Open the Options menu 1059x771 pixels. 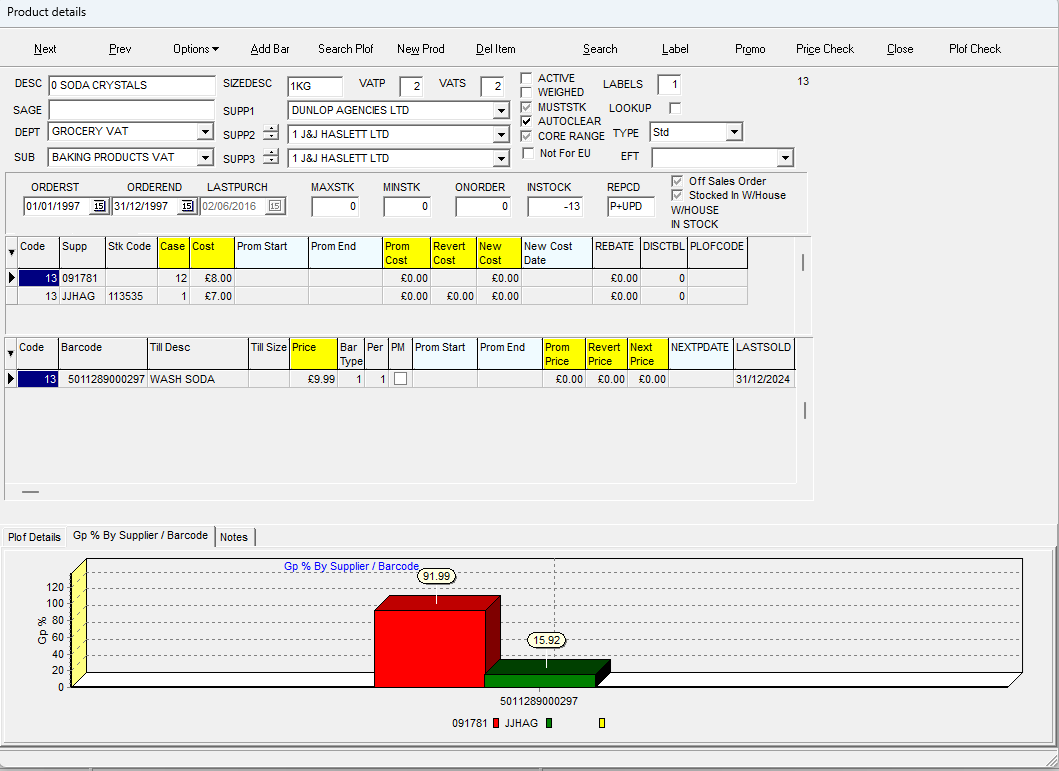195,49
